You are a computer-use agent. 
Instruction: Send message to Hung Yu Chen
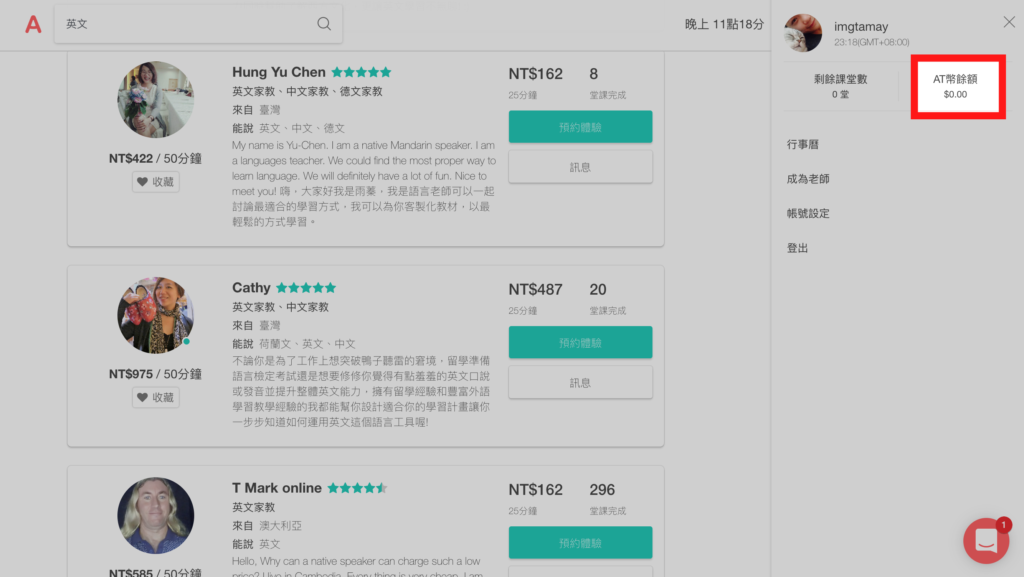[x=580, y=167]
